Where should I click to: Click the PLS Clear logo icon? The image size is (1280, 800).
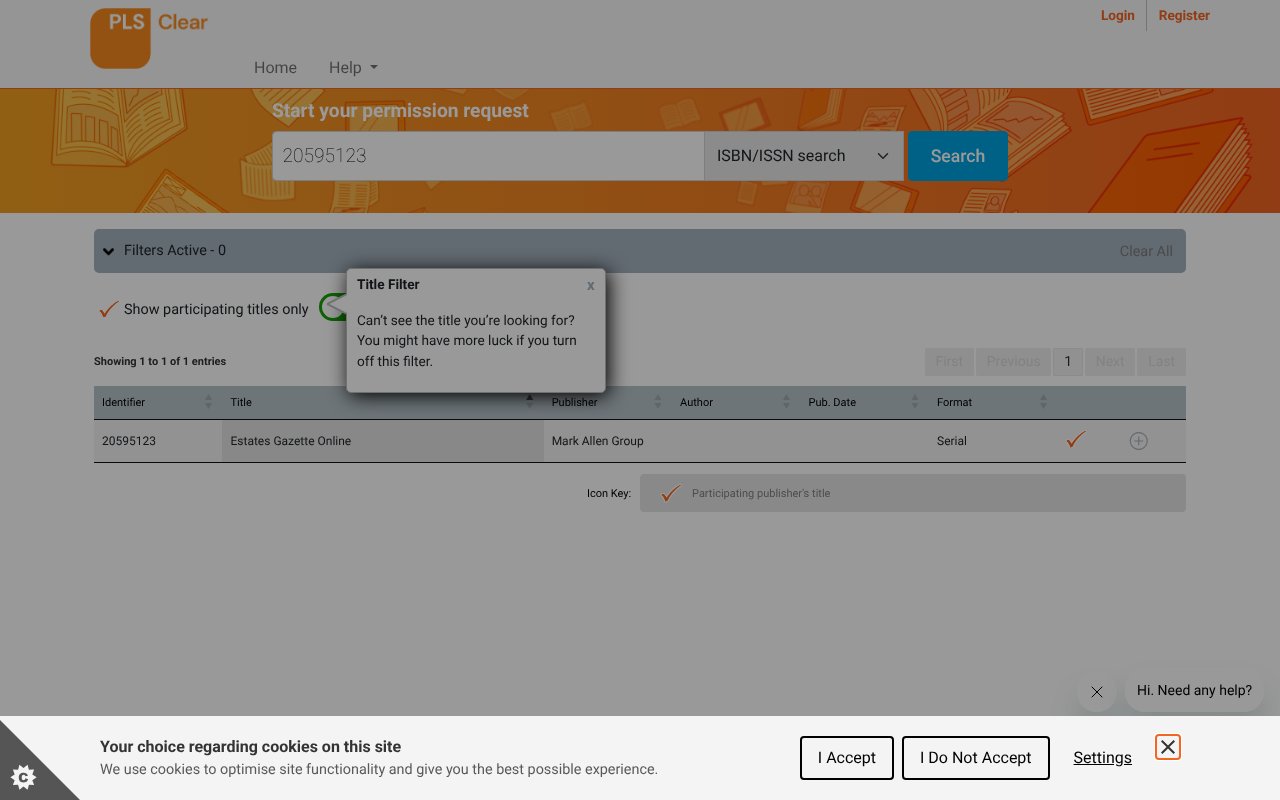(119, 38)
